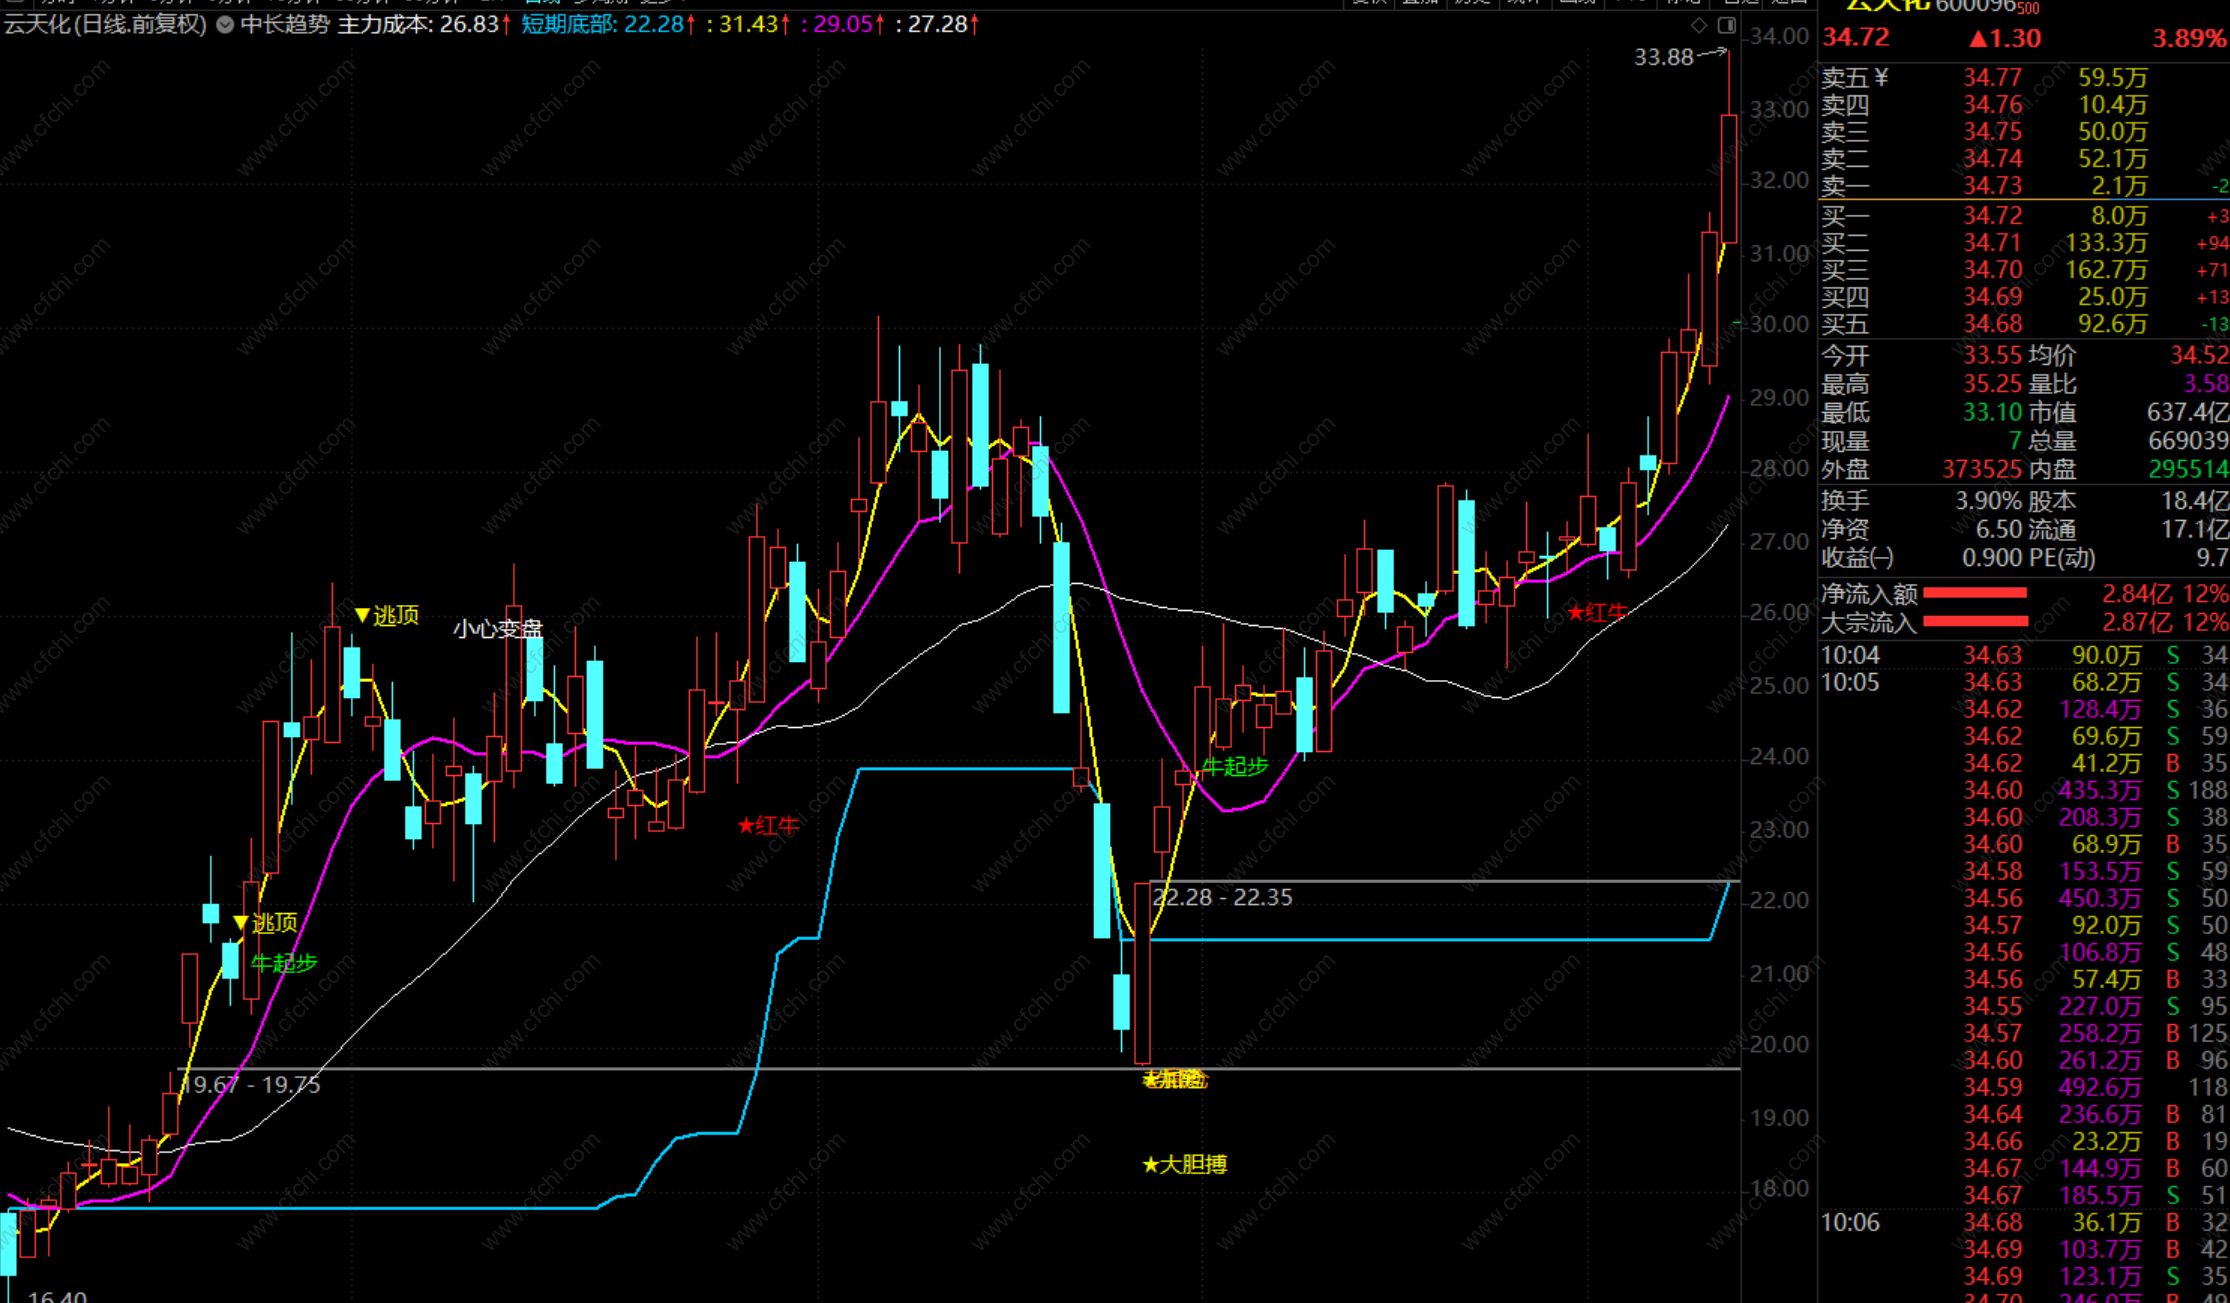The width and height of the screenshot is (2230, 1303).
Task: Click the 大宗流入 red bar
Action: tap(1975, 622)
